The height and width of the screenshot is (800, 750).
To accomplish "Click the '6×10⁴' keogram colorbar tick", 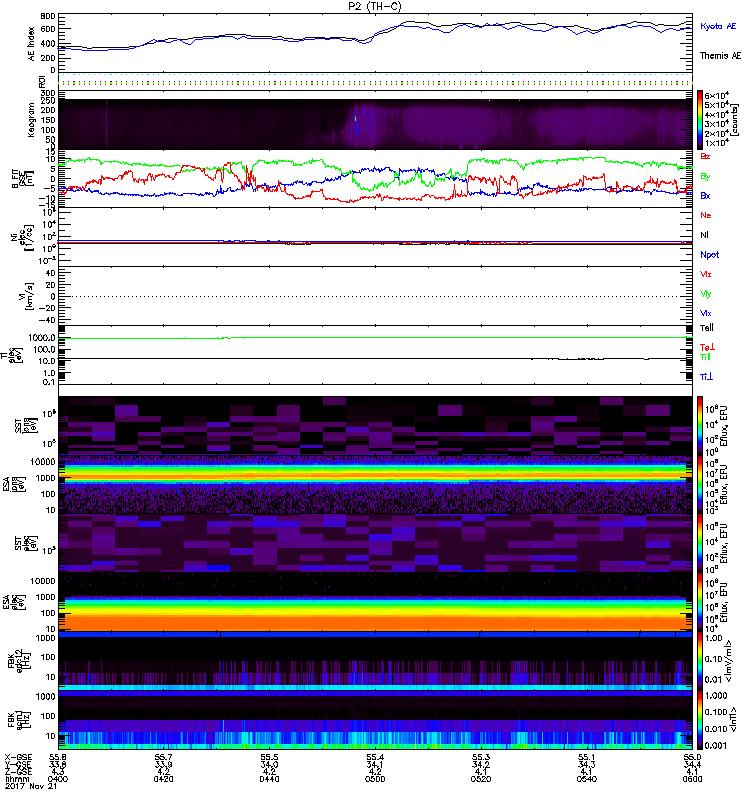I will point(717,95).
